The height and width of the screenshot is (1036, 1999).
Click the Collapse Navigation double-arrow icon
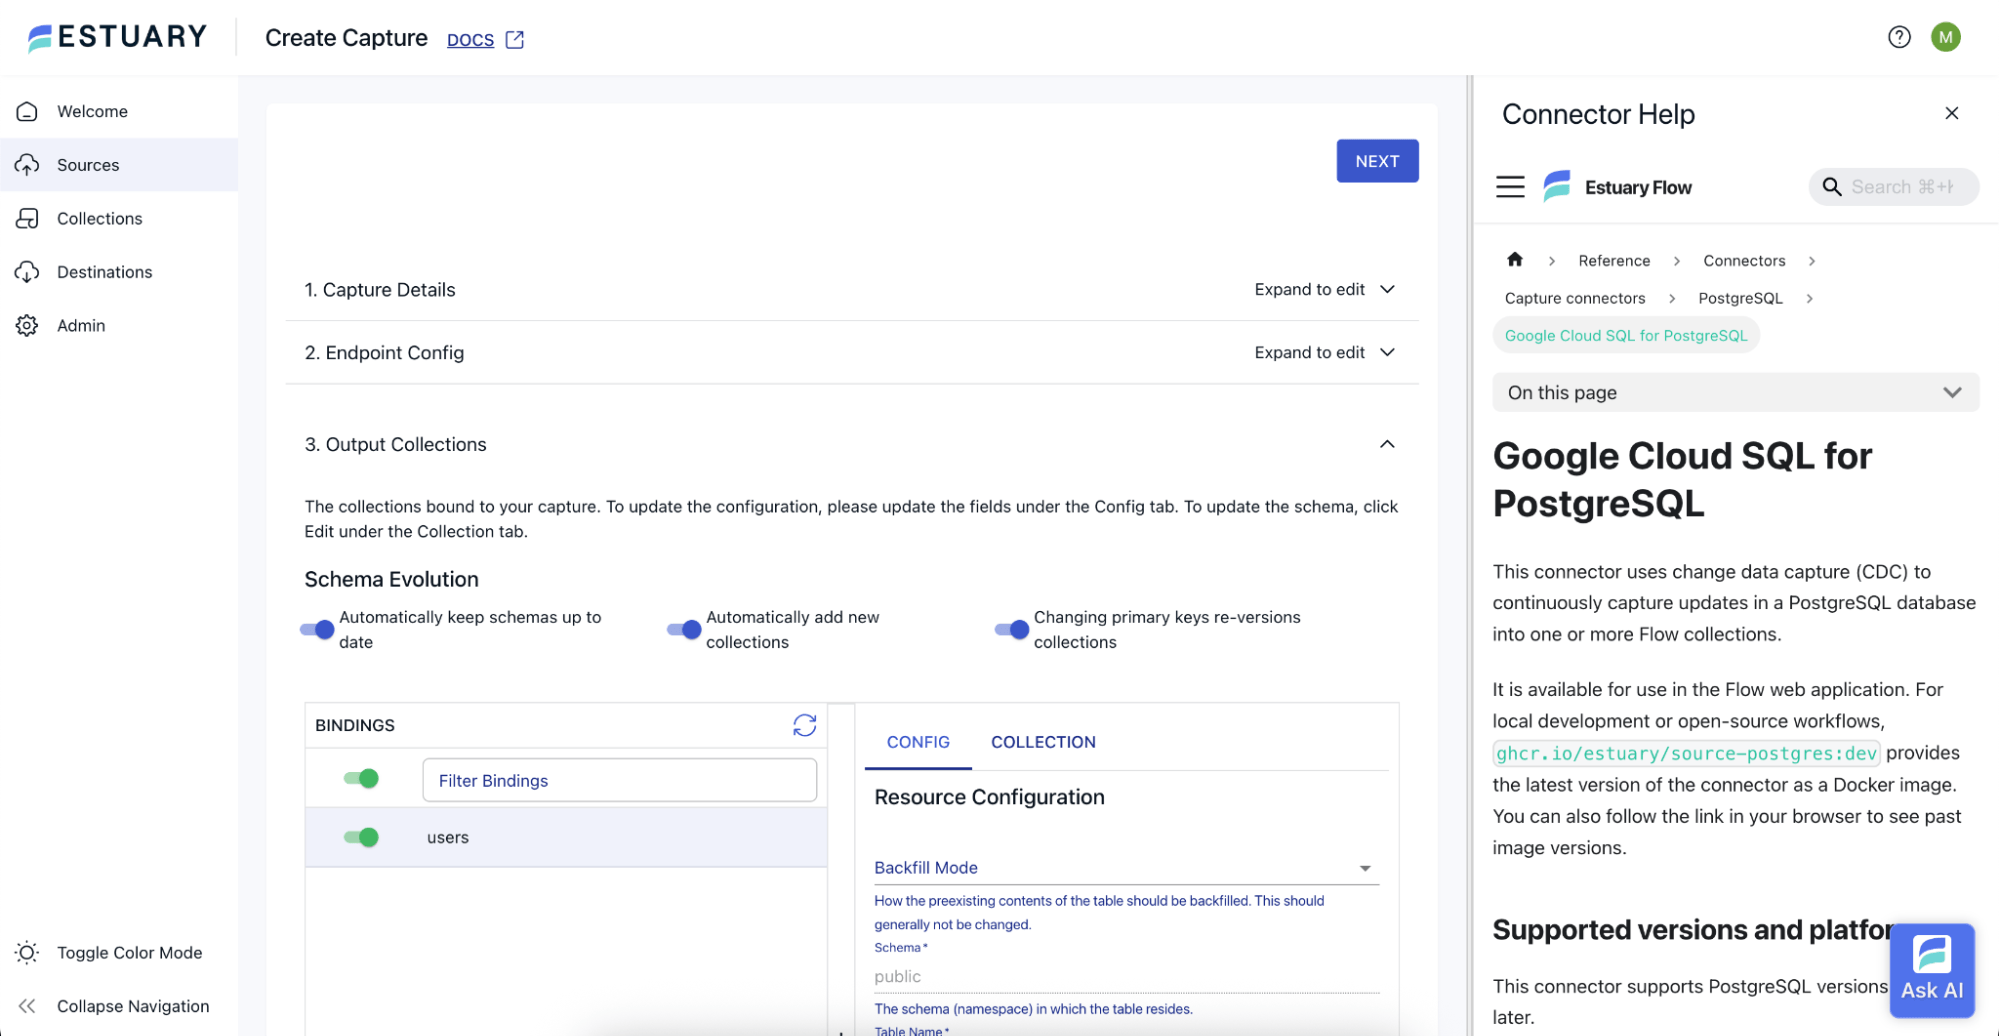[27, 1006]
